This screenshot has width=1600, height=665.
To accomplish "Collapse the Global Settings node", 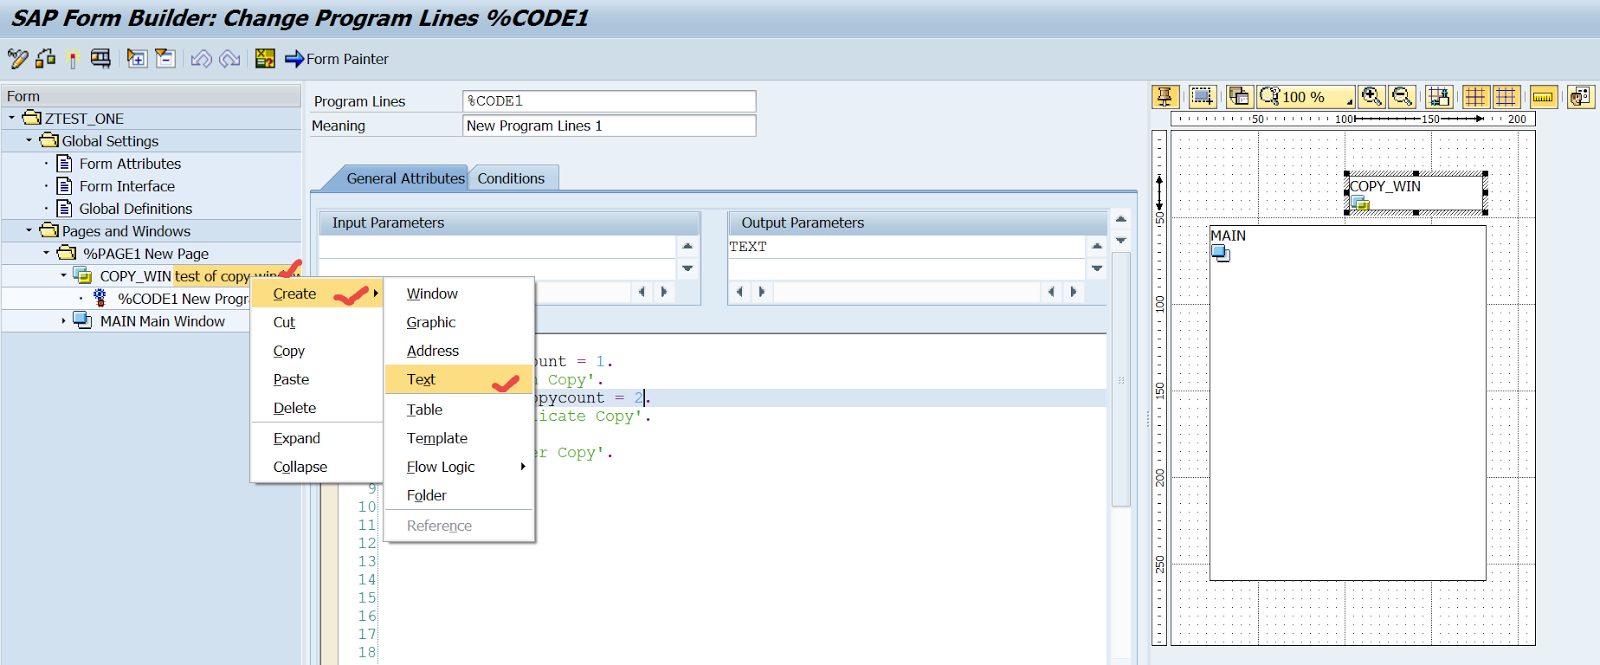I will (x=29, y=140).
